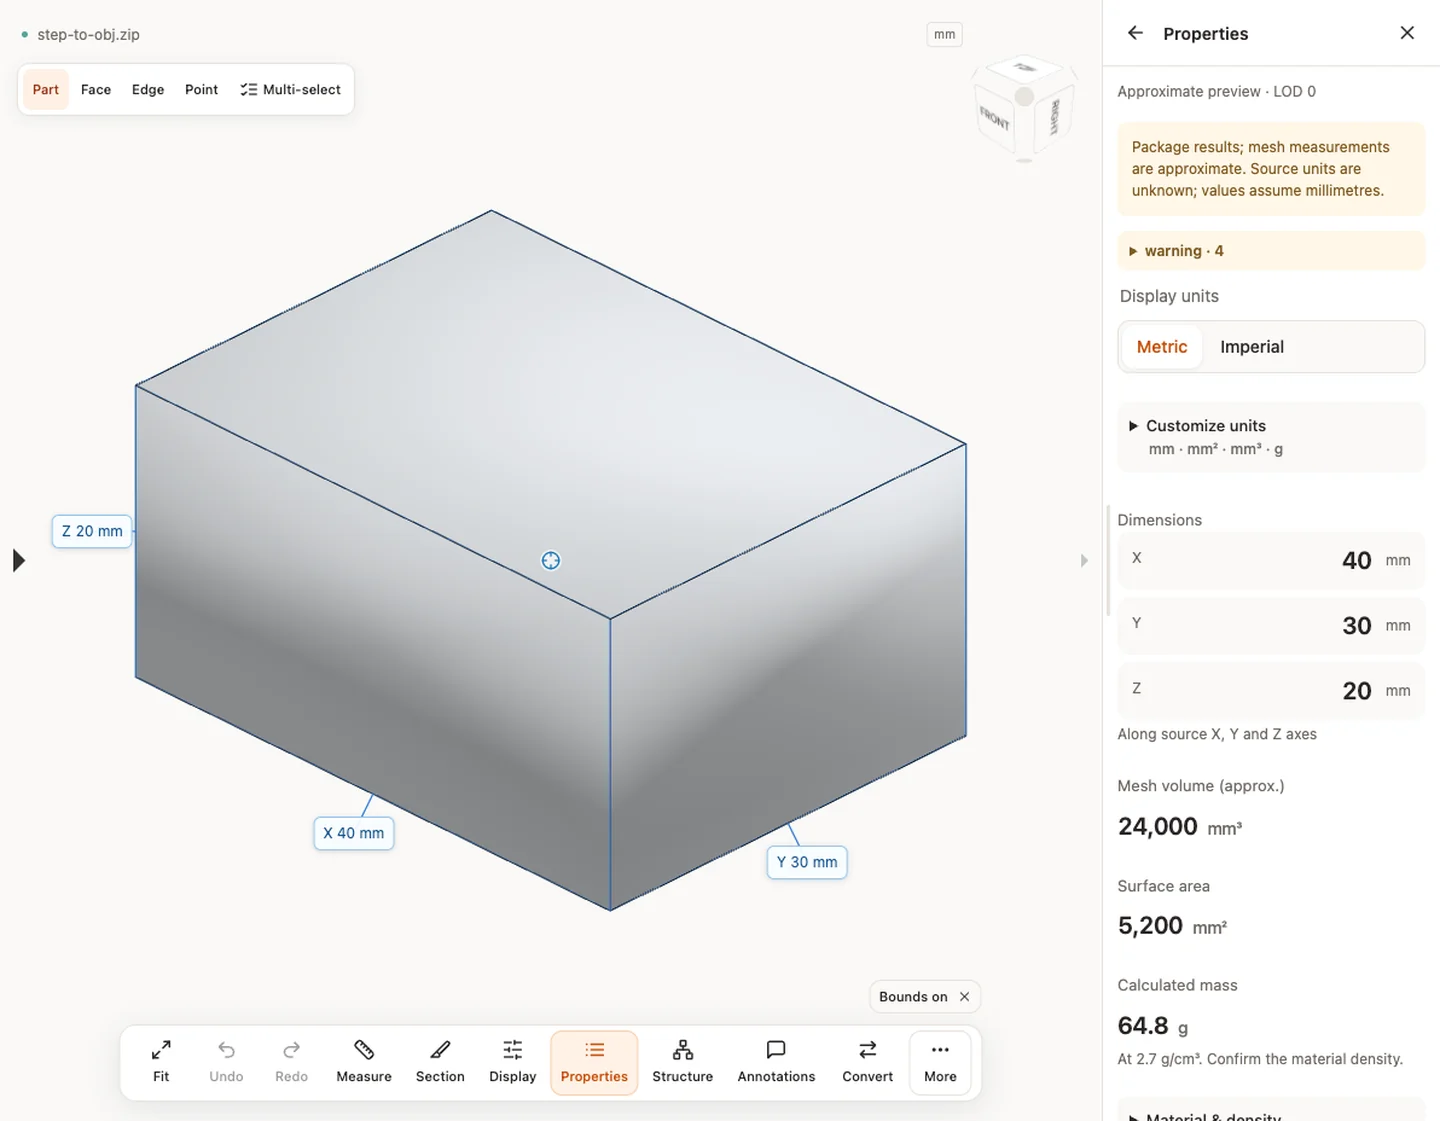1440x1121 pixels.
Task: Select Face selection mode
Action: coord(96,89)
